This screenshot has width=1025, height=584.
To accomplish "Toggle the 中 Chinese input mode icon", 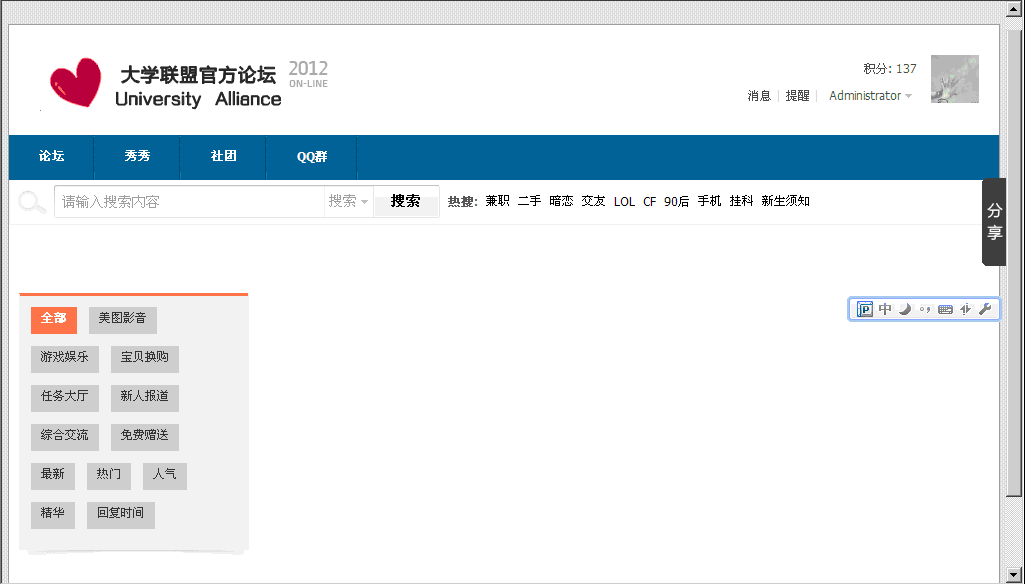I will click(885, 309).
